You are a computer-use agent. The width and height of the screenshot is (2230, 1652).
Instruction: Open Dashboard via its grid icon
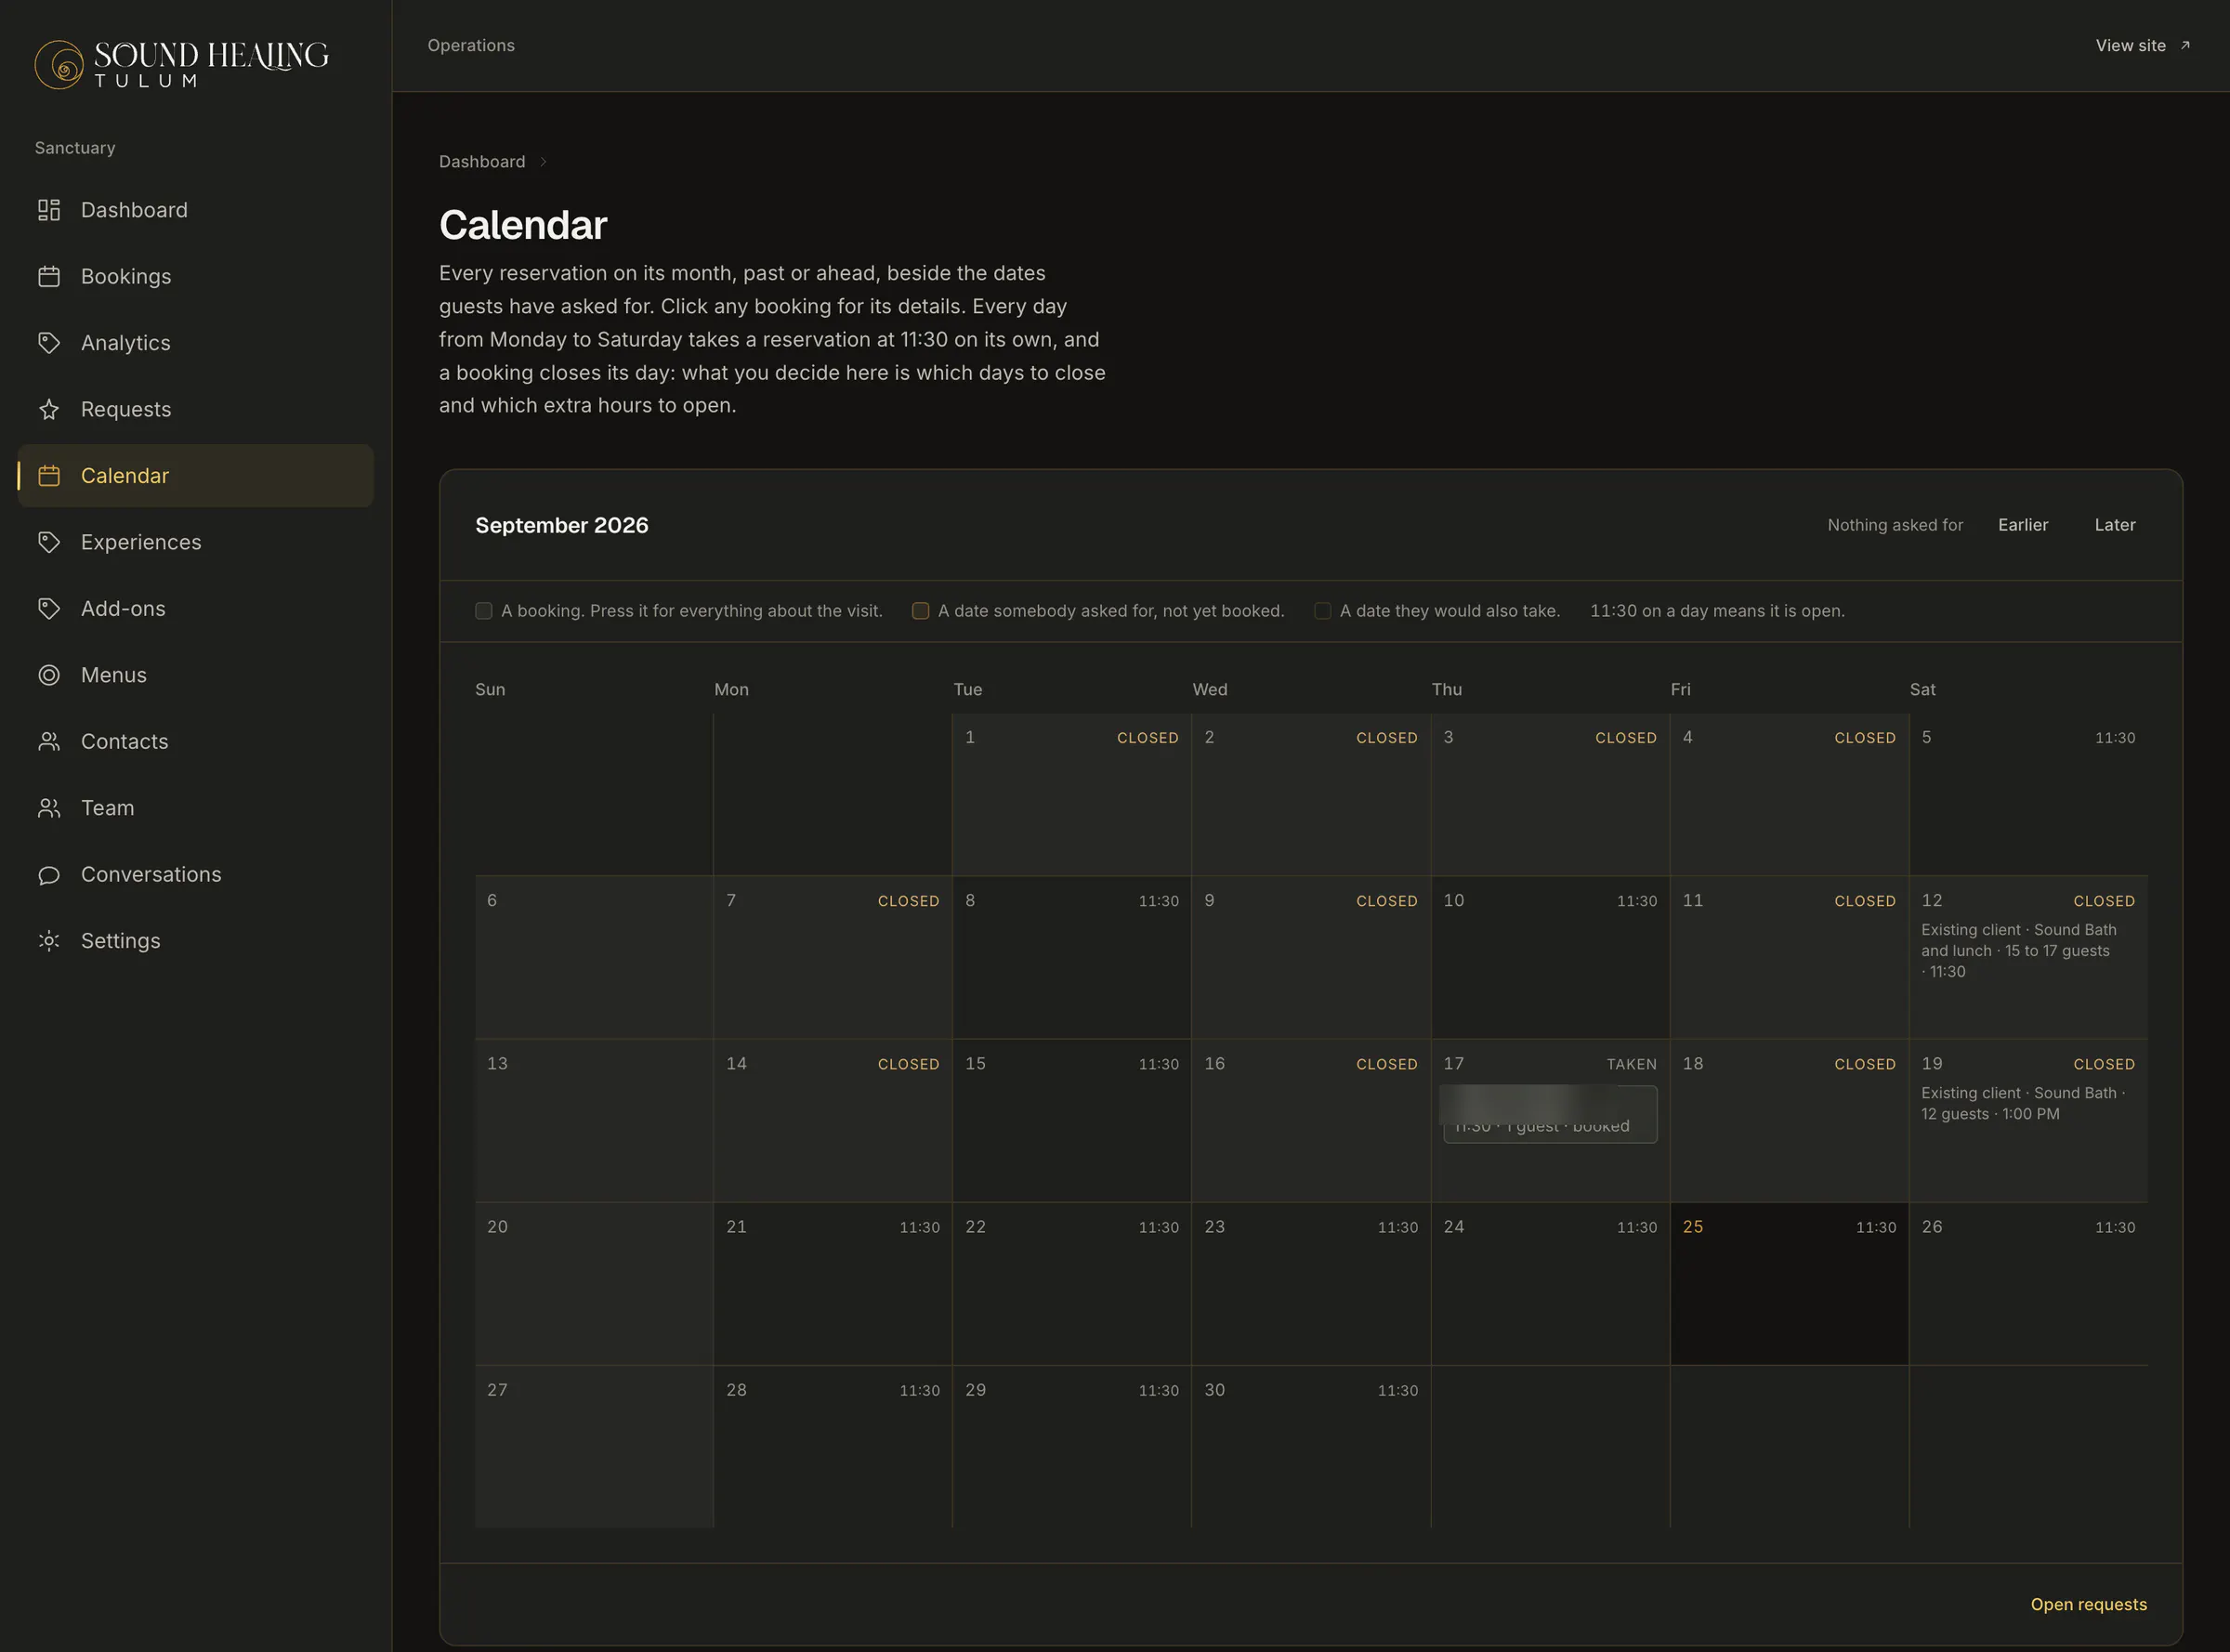click(49, 210)
